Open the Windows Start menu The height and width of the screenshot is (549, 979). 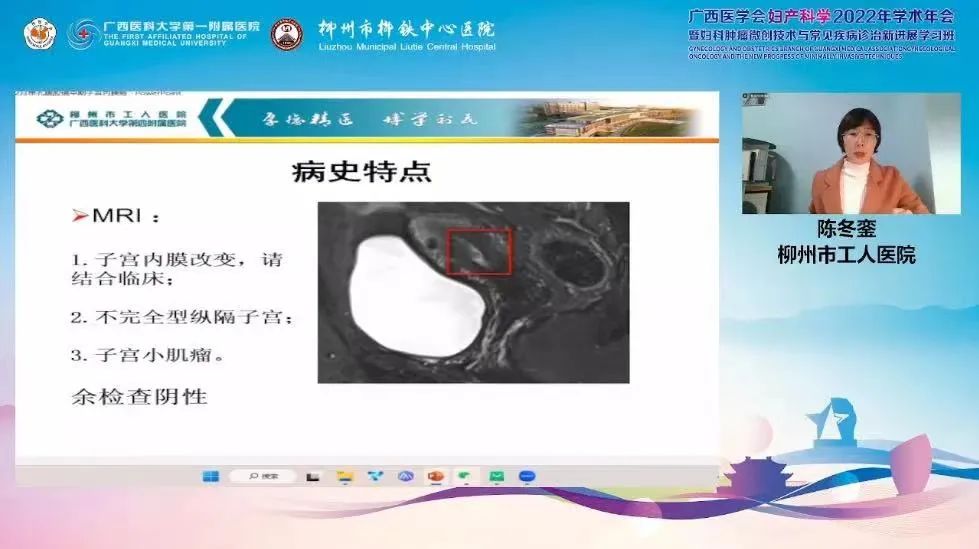[211, 477]
